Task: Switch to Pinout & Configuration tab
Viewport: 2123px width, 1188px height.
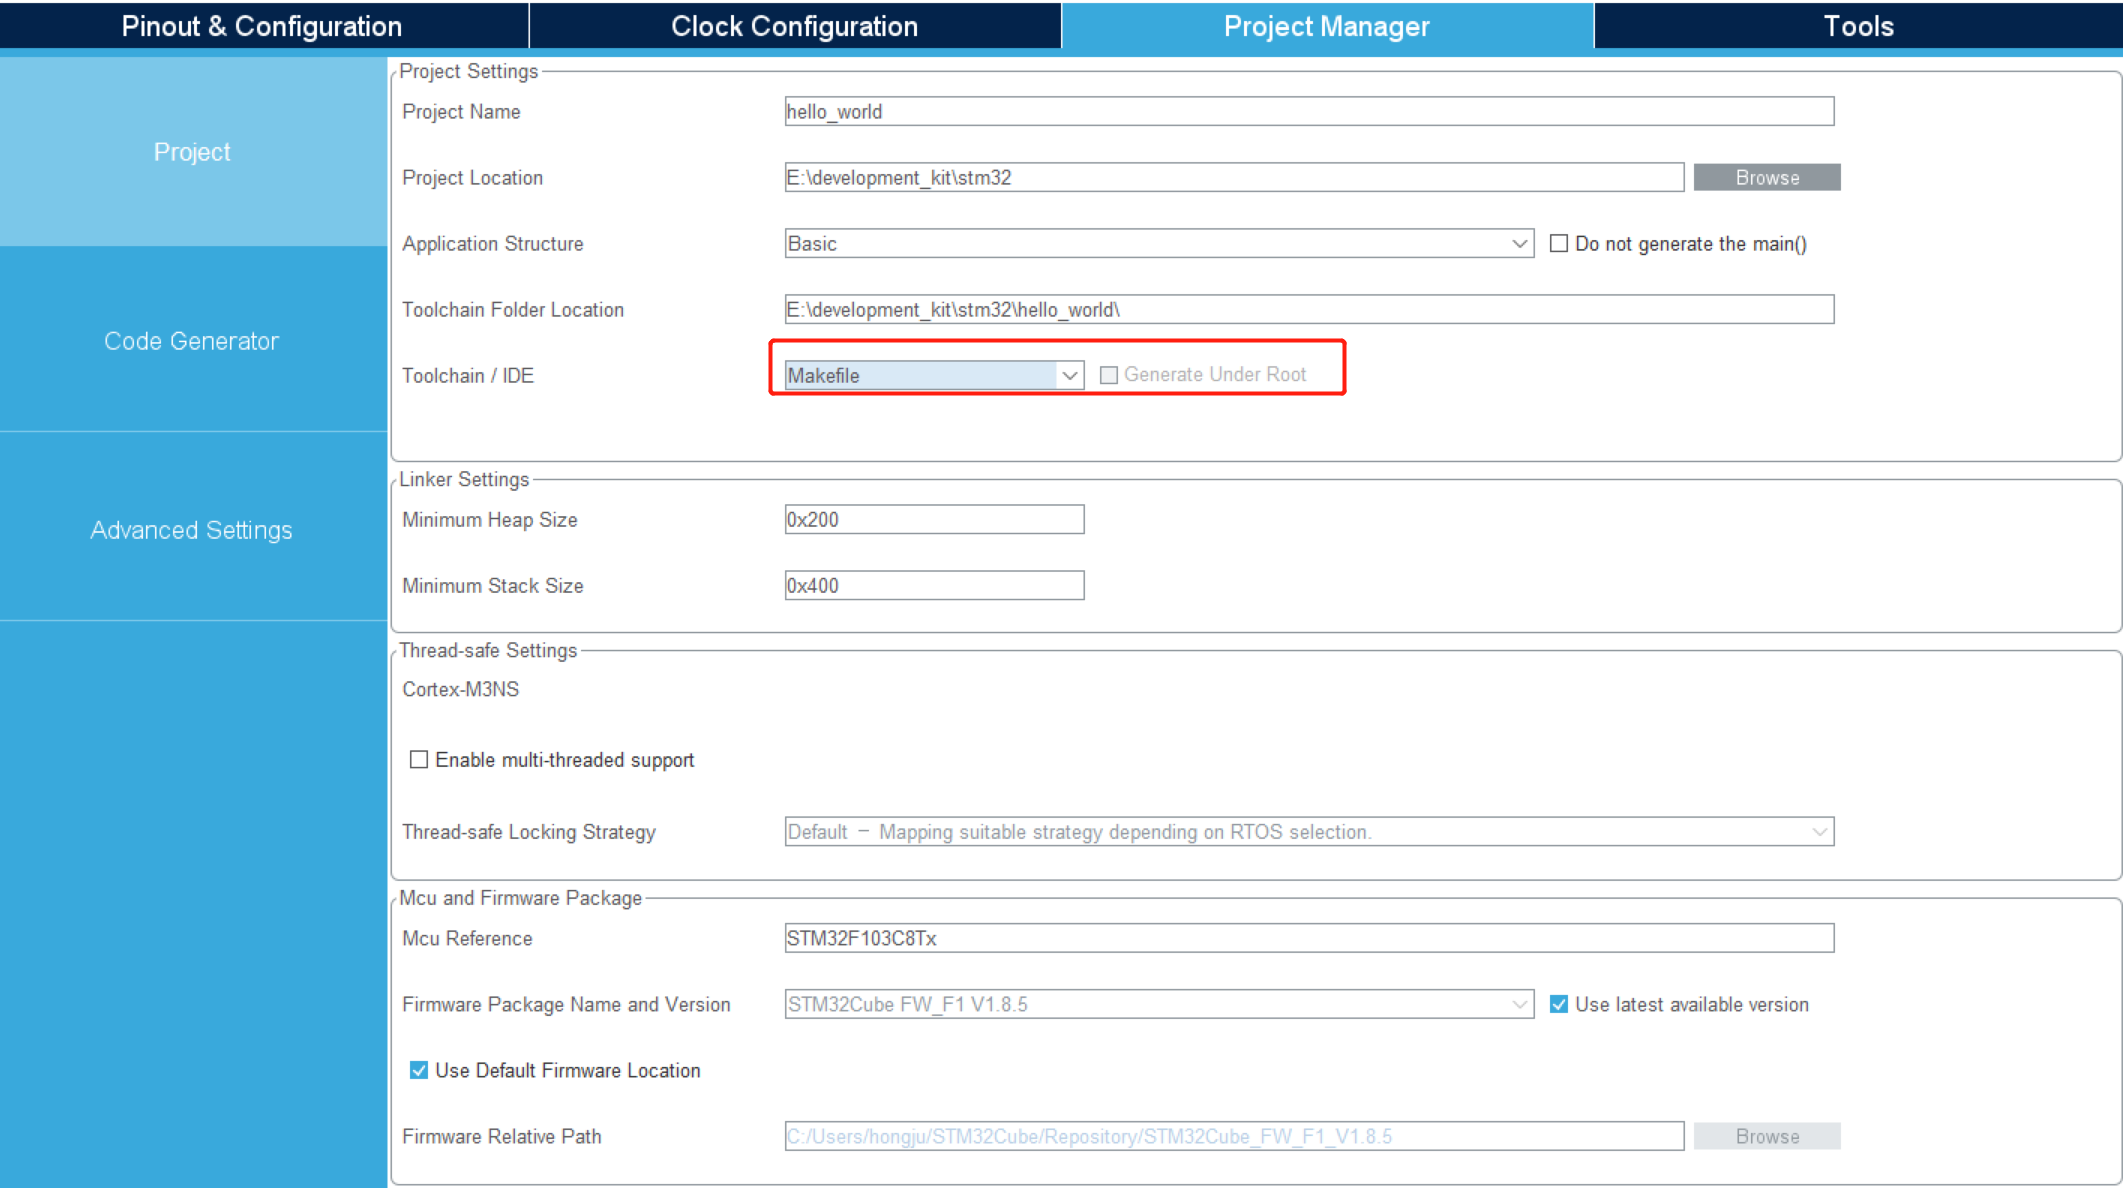Action: [x=262, y=26]
